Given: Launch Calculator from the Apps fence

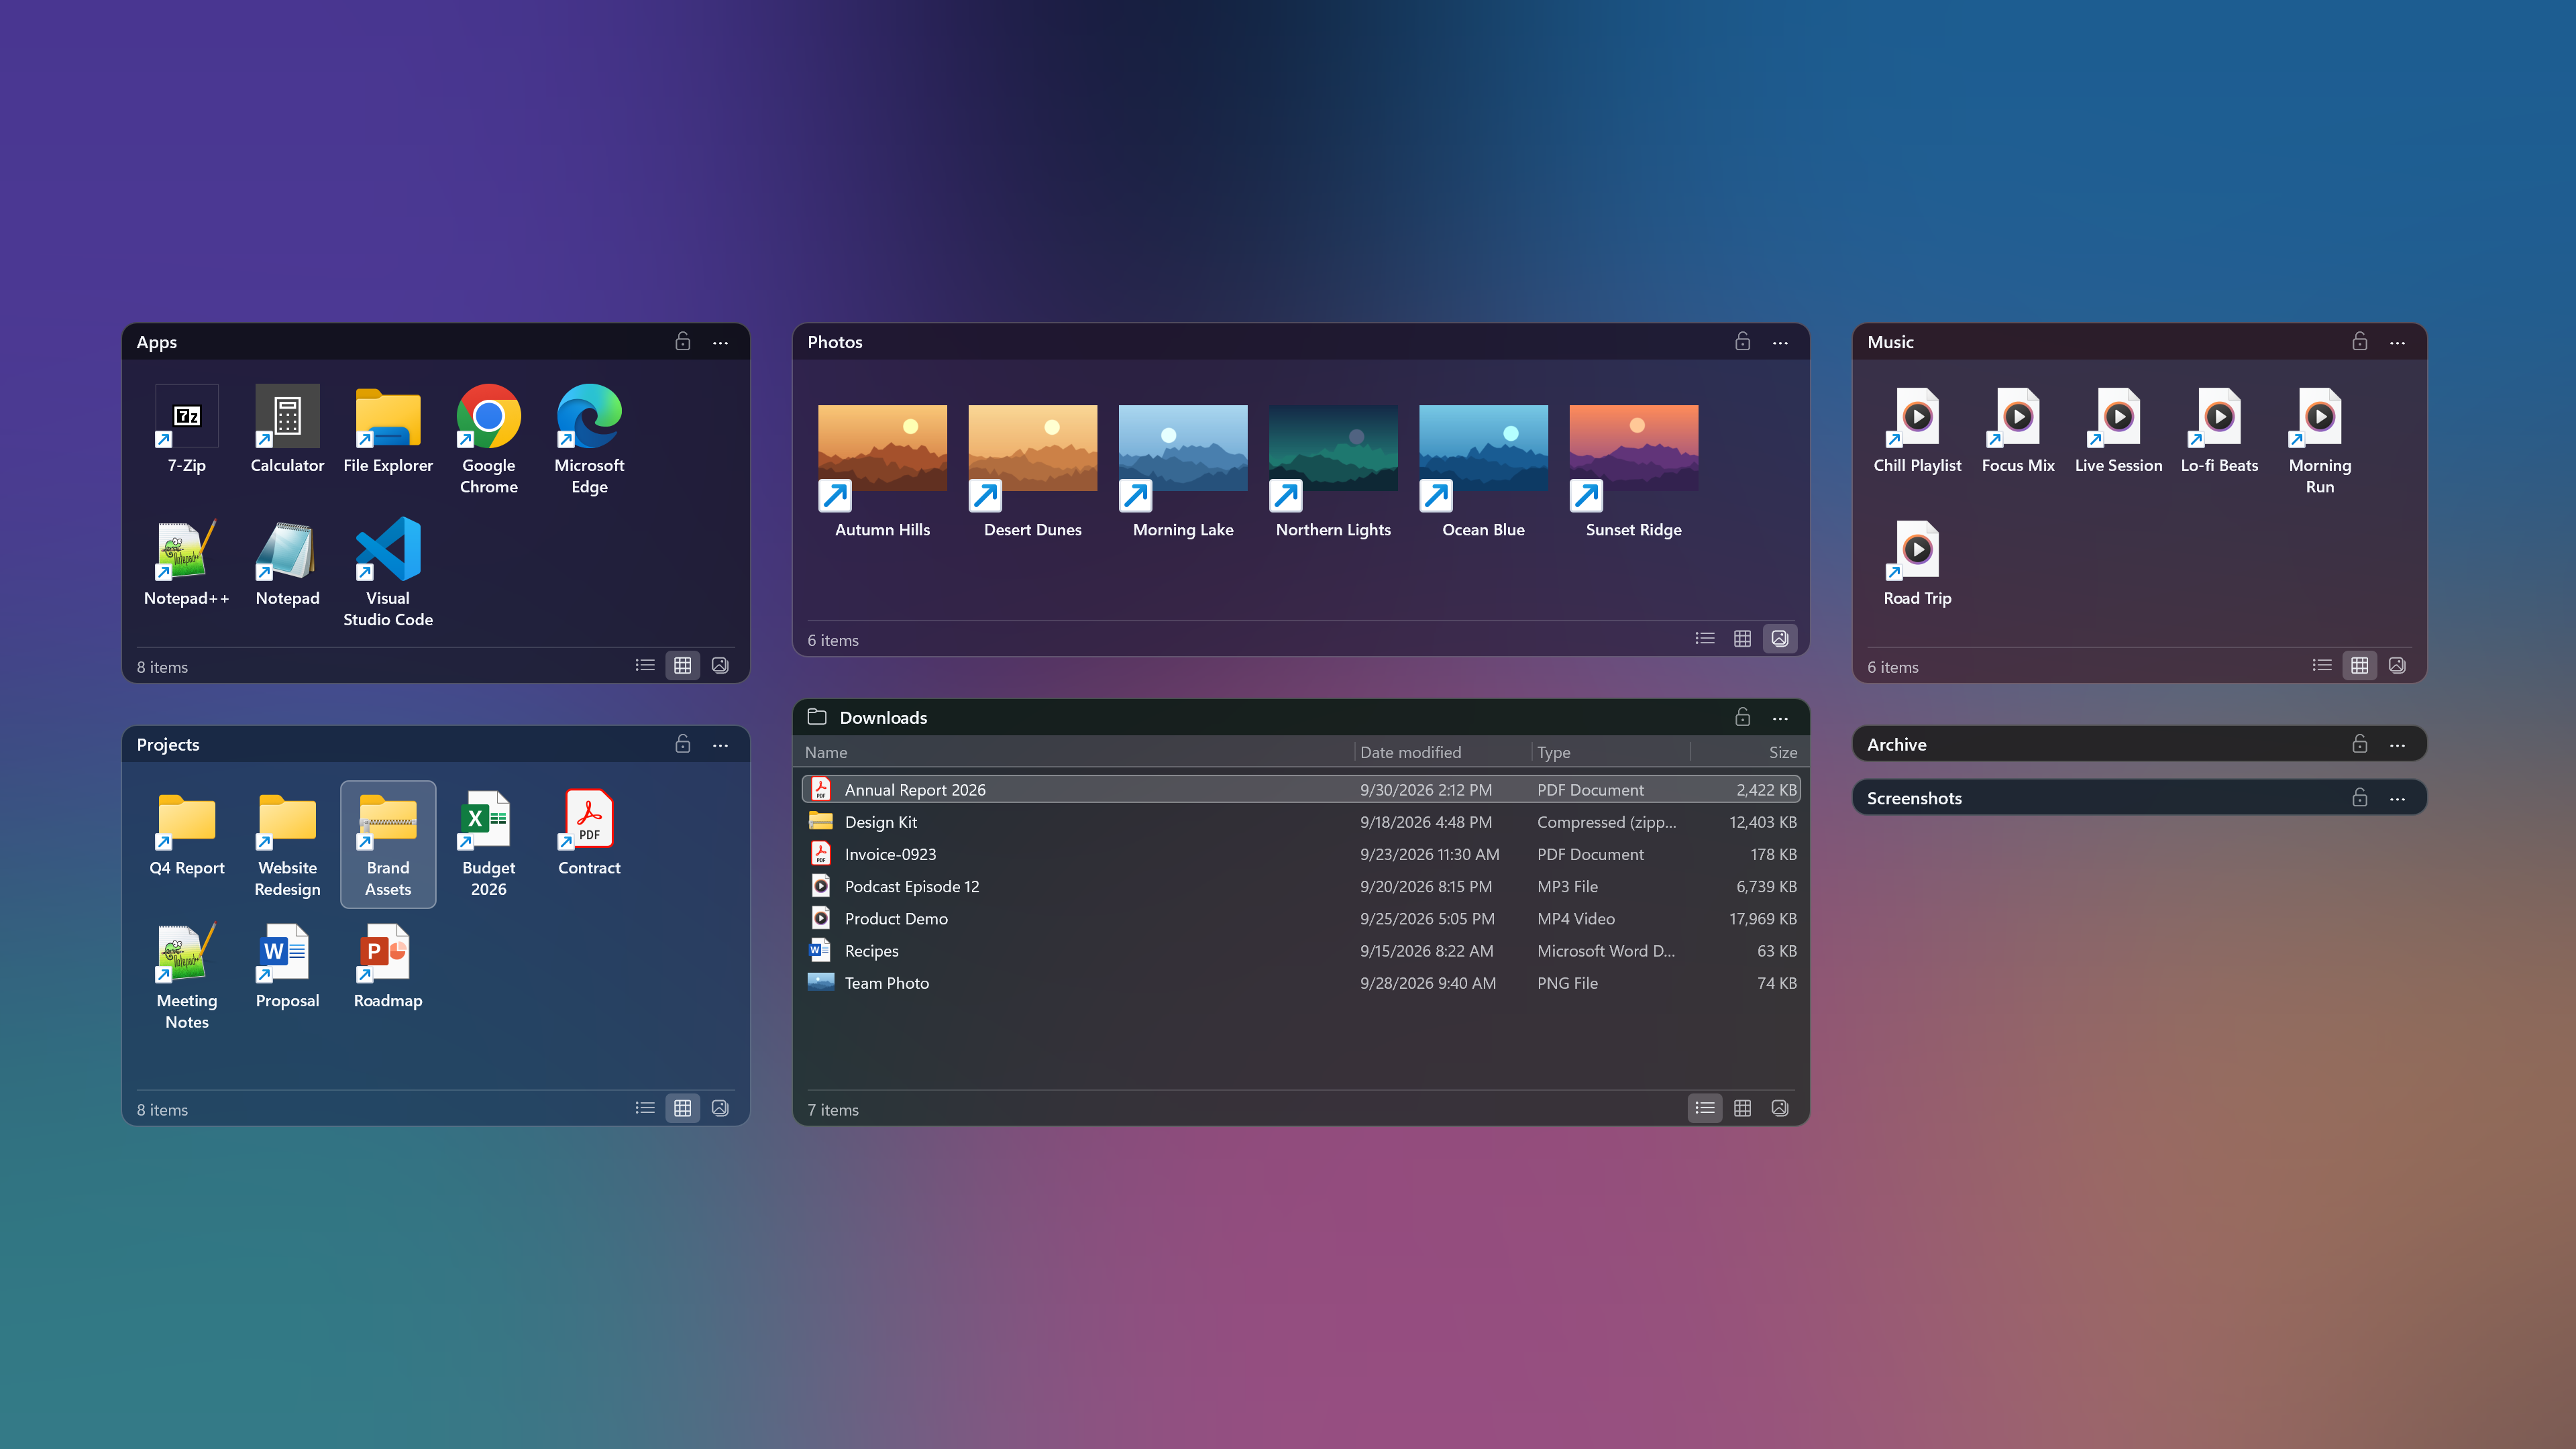Looking at the screenshot, I should point(287,430).
